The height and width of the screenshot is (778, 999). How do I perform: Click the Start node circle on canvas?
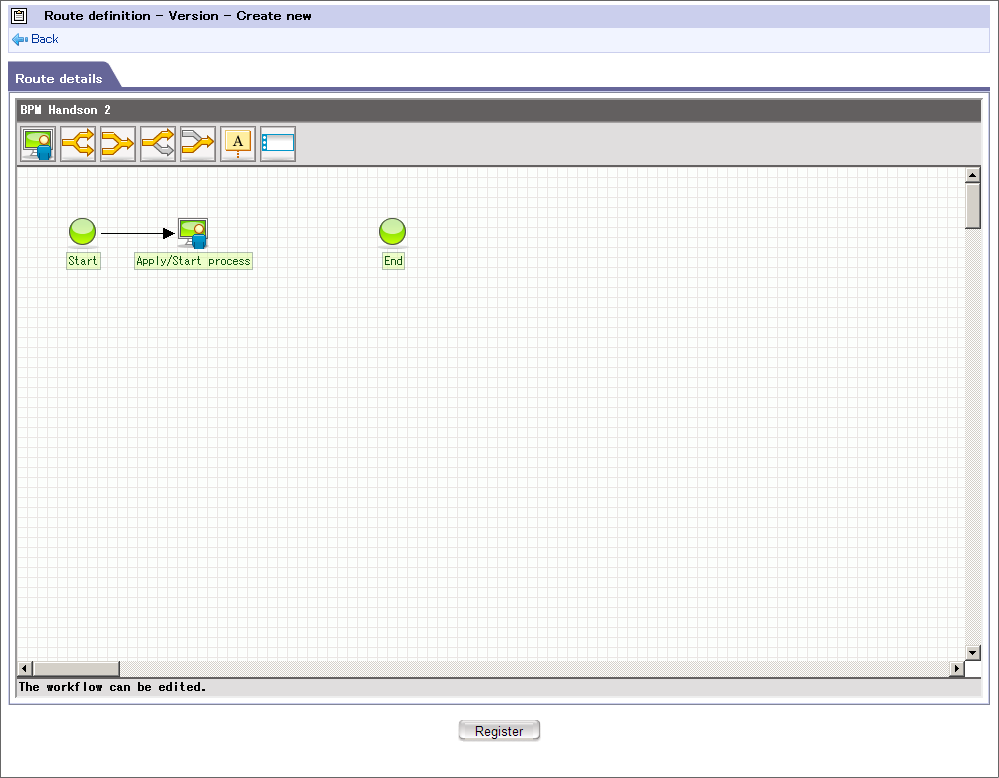click(x=82, y=231)
